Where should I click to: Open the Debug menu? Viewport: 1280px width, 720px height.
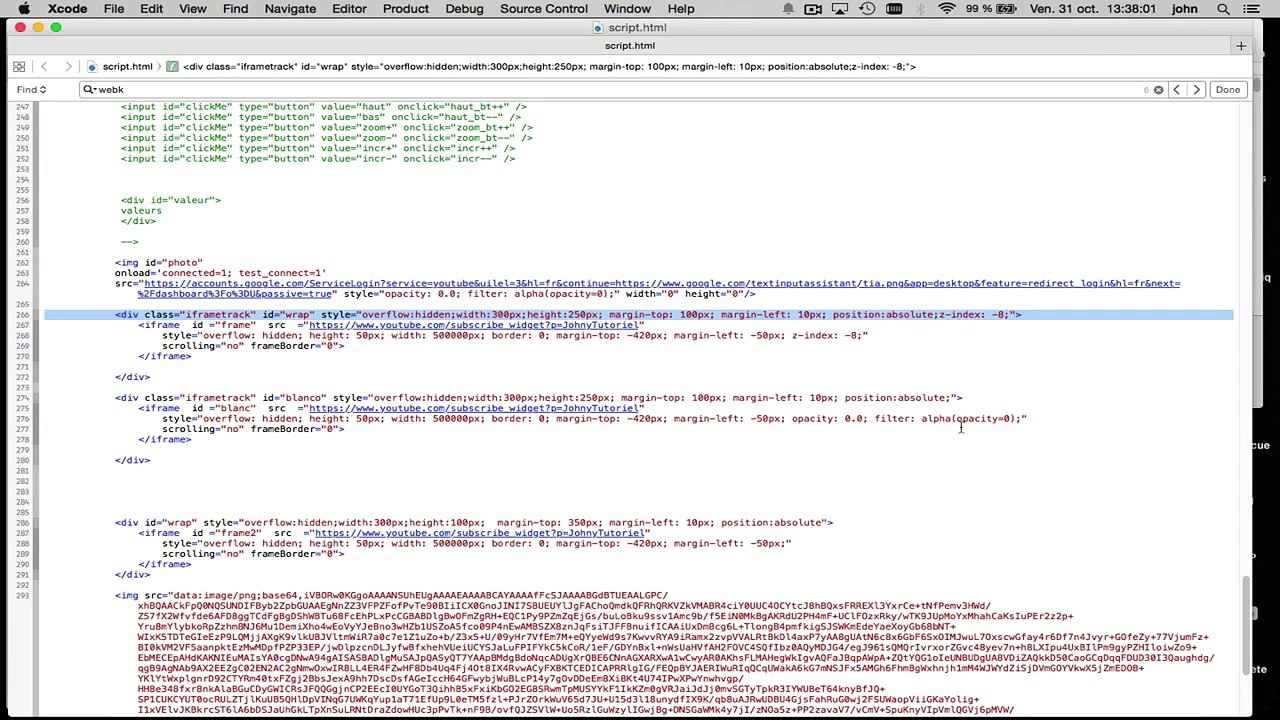pyautogui.click(x=464, y=9)
